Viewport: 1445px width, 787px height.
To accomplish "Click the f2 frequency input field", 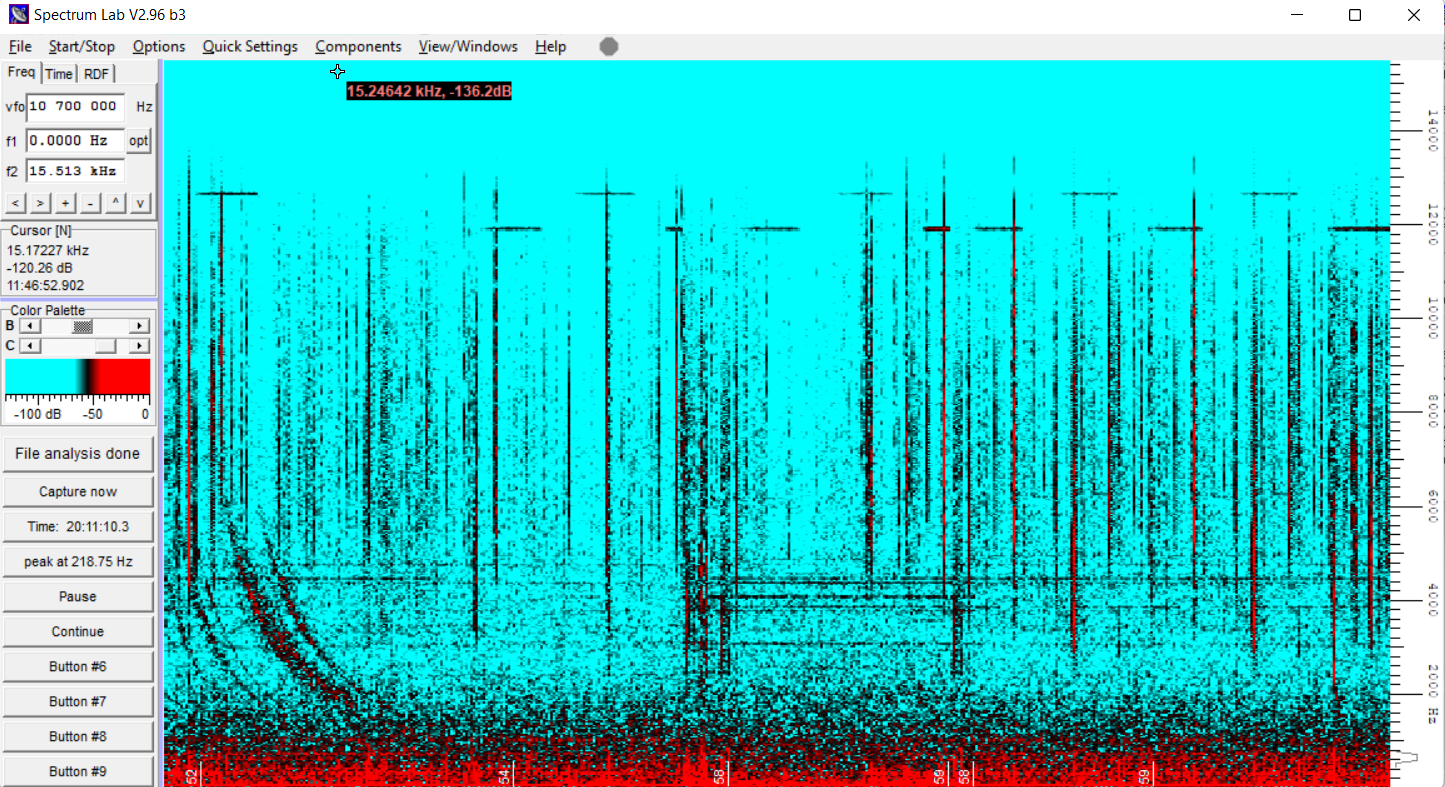I will [x=75, y=171].
